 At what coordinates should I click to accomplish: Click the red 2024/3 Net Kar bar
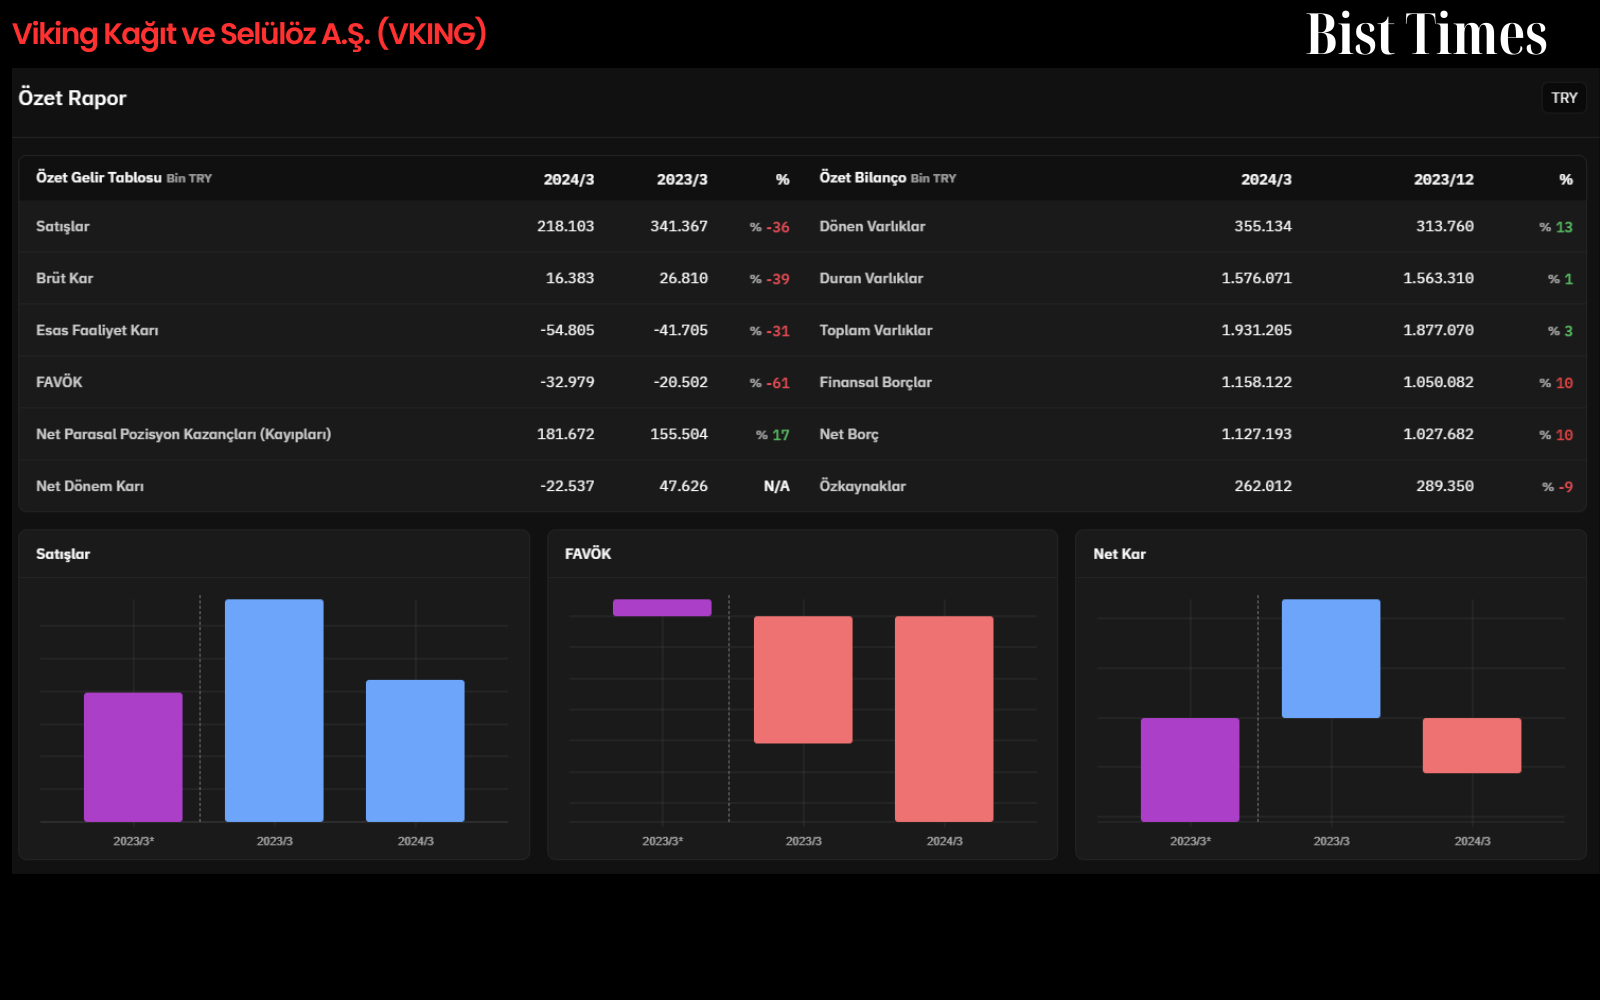pos(1472,745)
